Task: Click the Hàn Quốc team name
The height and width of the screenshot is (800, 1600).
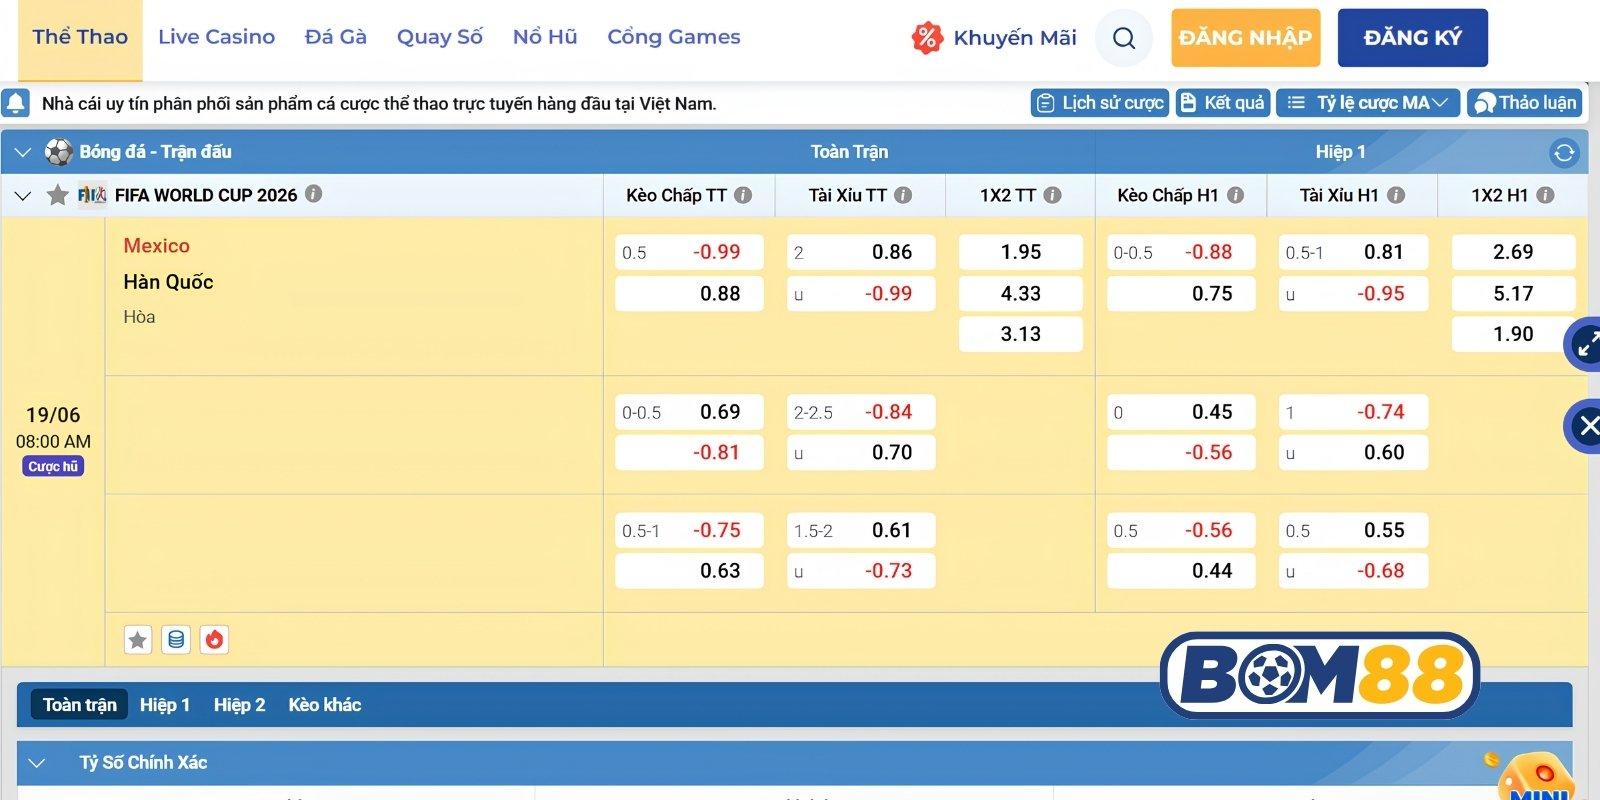Action: pos(168,282)
